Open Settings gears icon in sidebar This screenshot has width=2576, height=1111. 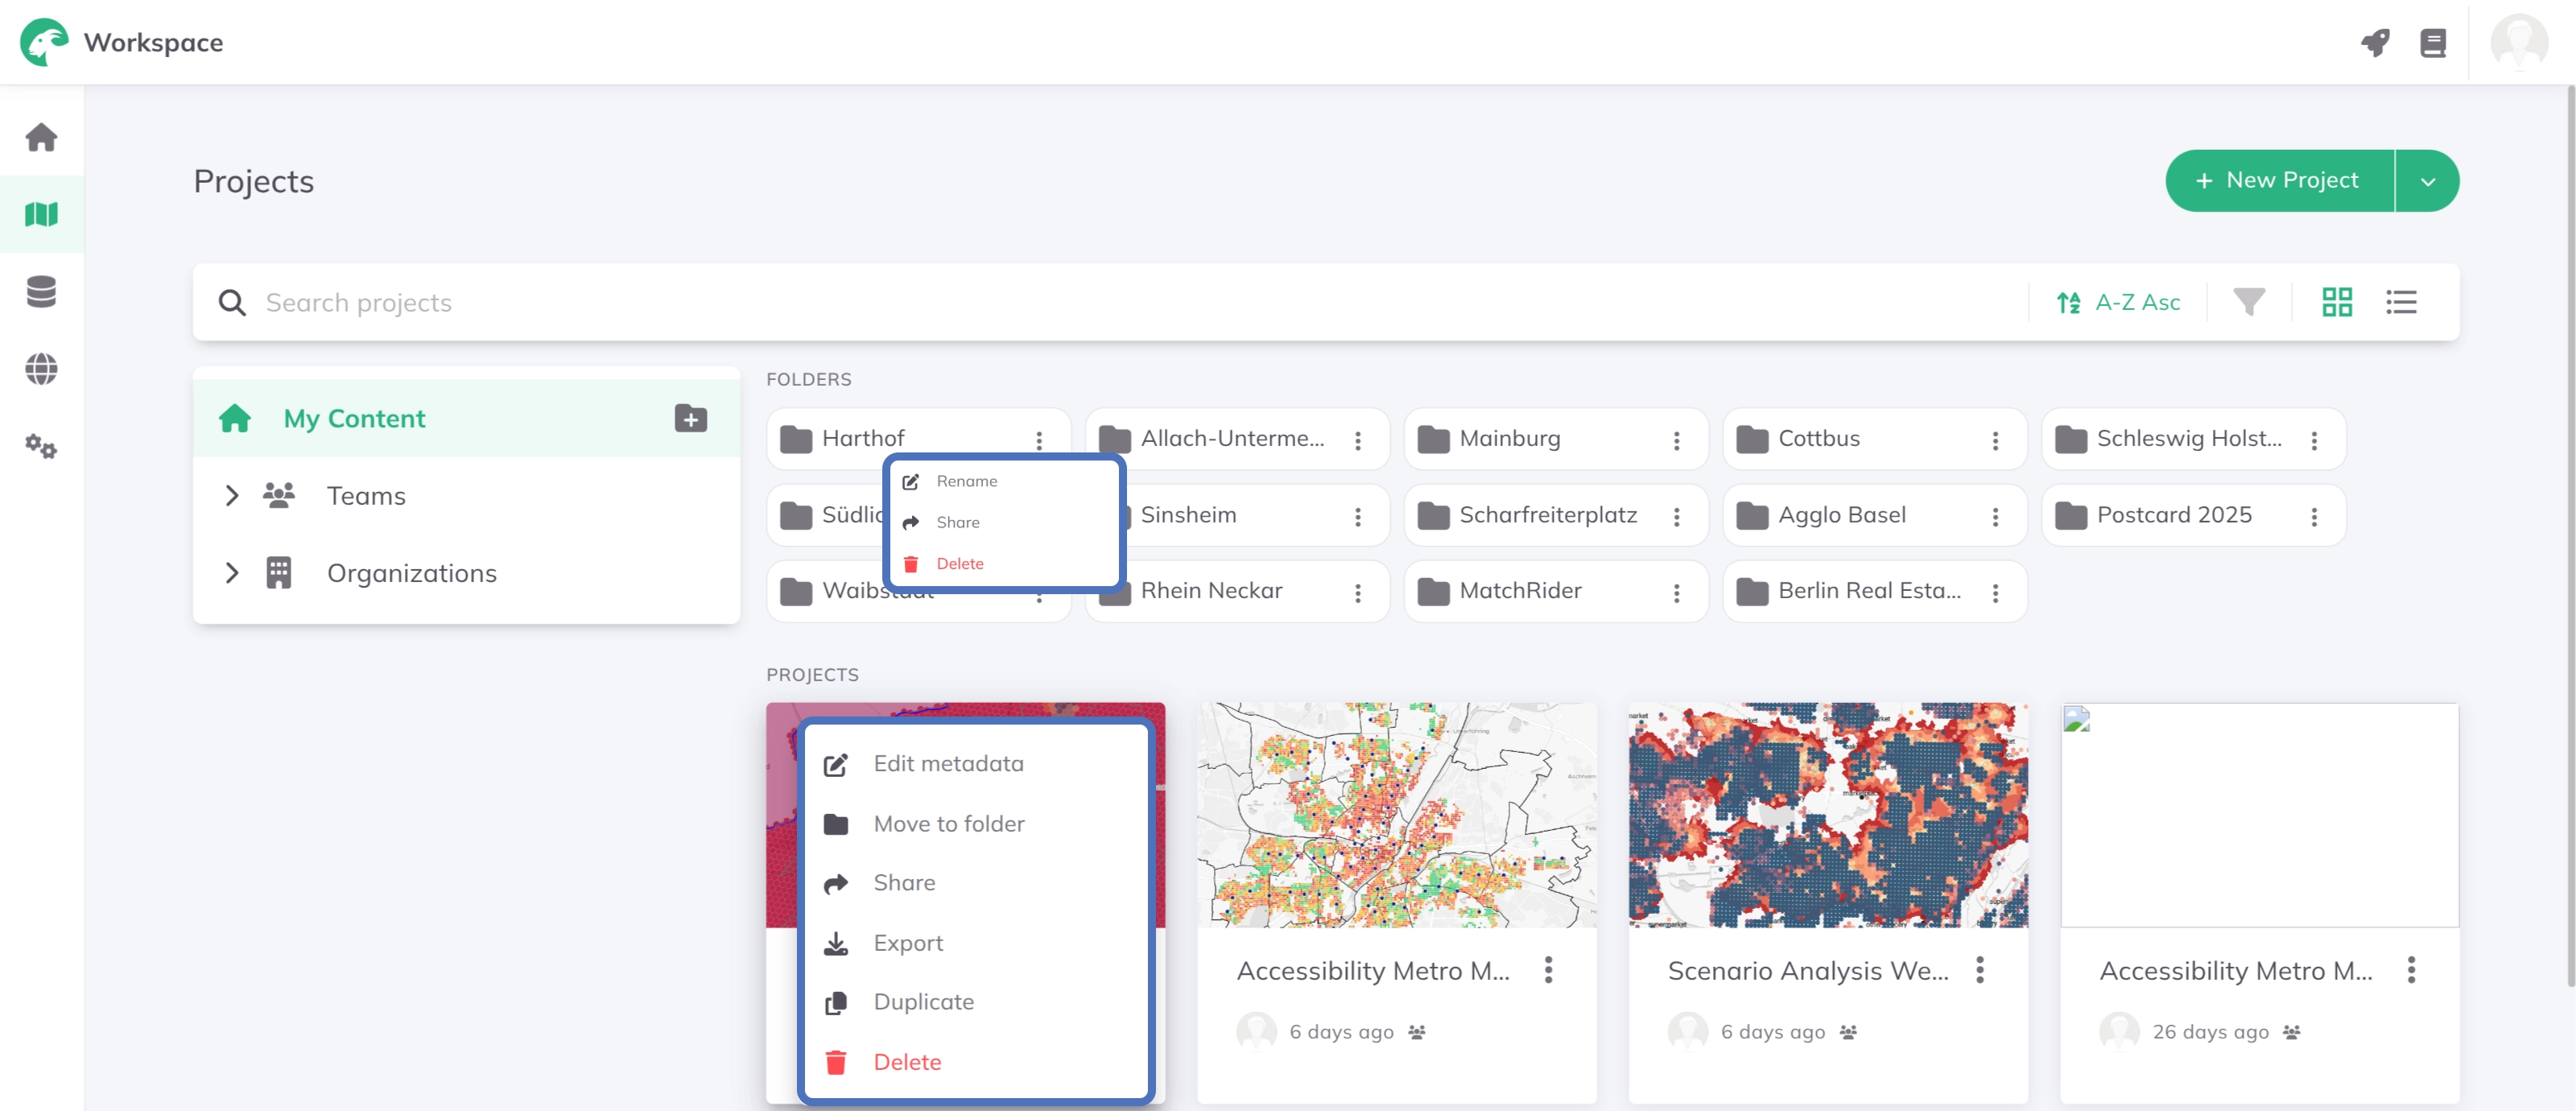point(41,446)
